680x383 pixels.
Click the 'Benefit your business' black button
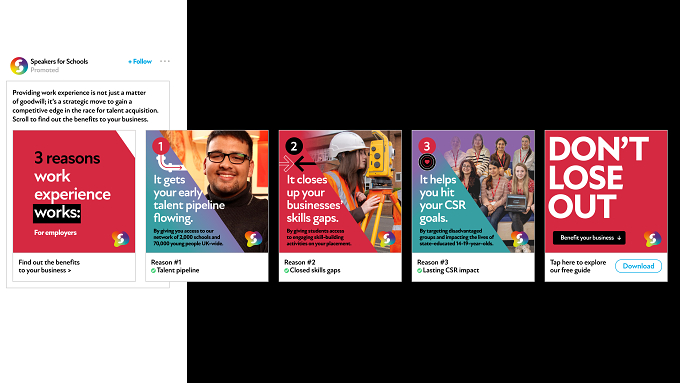point(589,238)
